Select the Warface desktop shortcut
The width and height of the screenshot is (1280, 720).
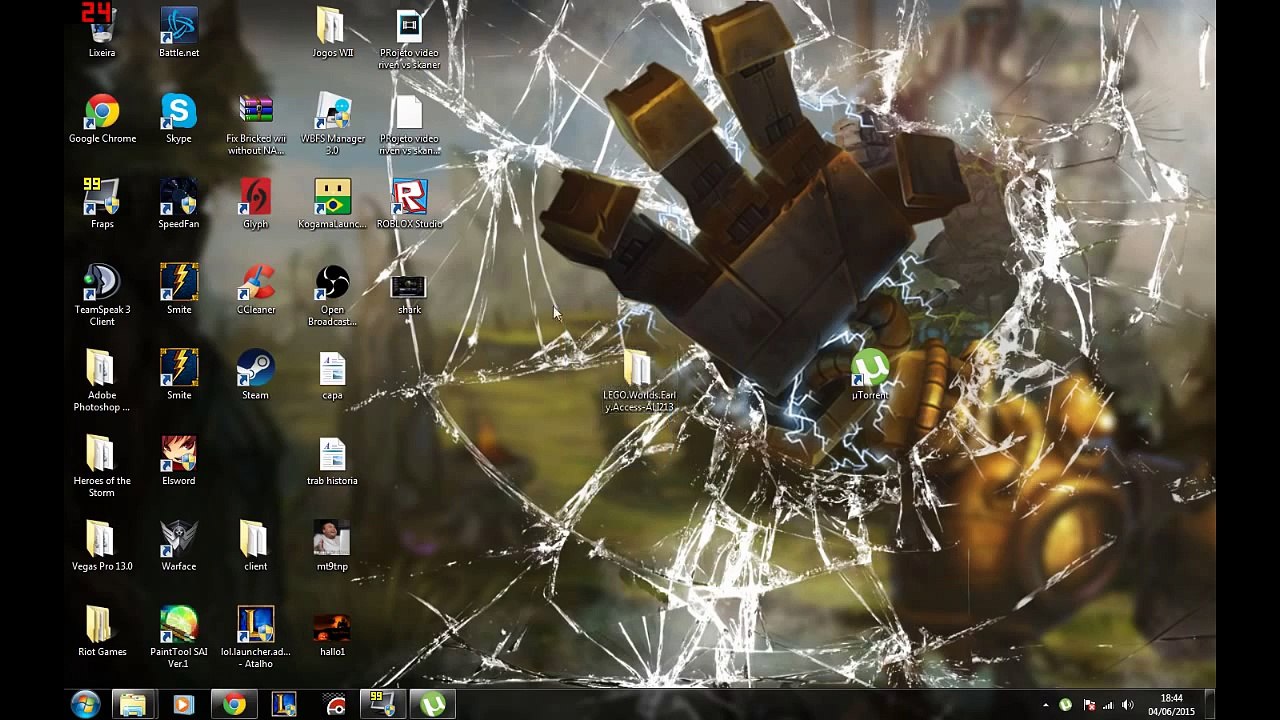pyautogui.click(x=179, y=545)
